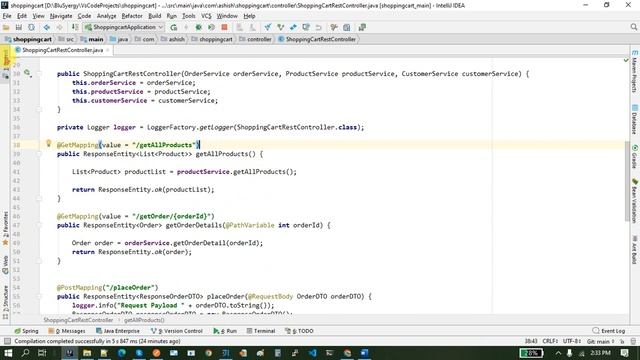Collapse placeOrder method fold at line 55
The height and width of the screenshot is (360, 640).
point(39,296)
